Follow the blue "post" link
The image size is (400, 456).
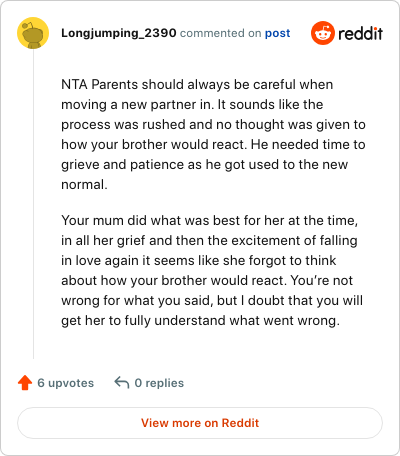tap(277, 33)
